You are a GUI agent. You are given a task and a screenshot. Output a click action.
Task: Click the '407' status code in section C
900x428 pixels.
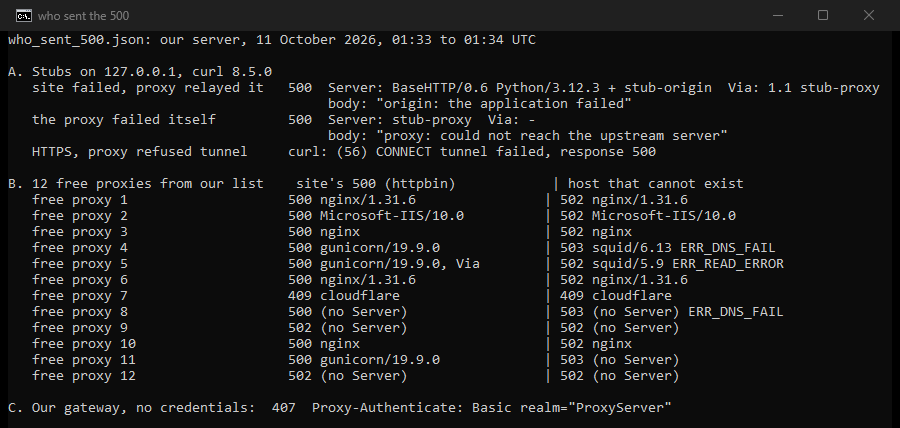[284, 408]
